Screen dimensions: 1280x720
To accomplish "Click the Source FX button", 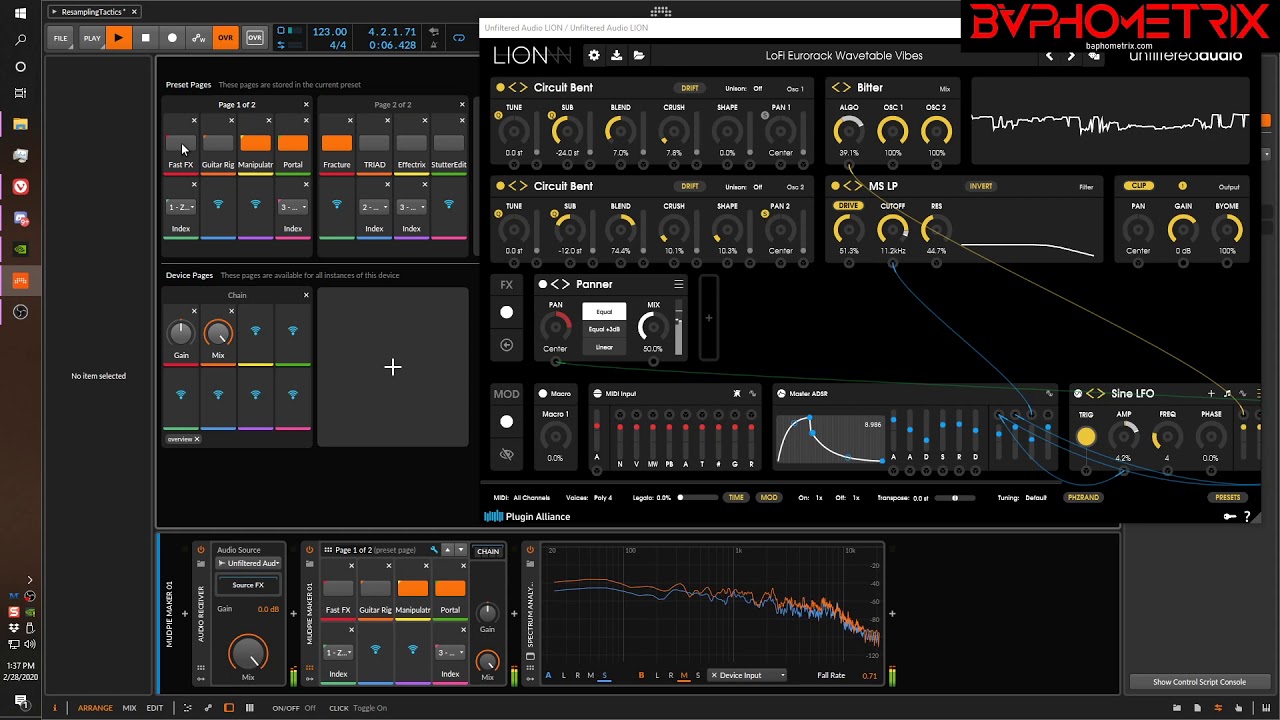I will tap(248, 585).
